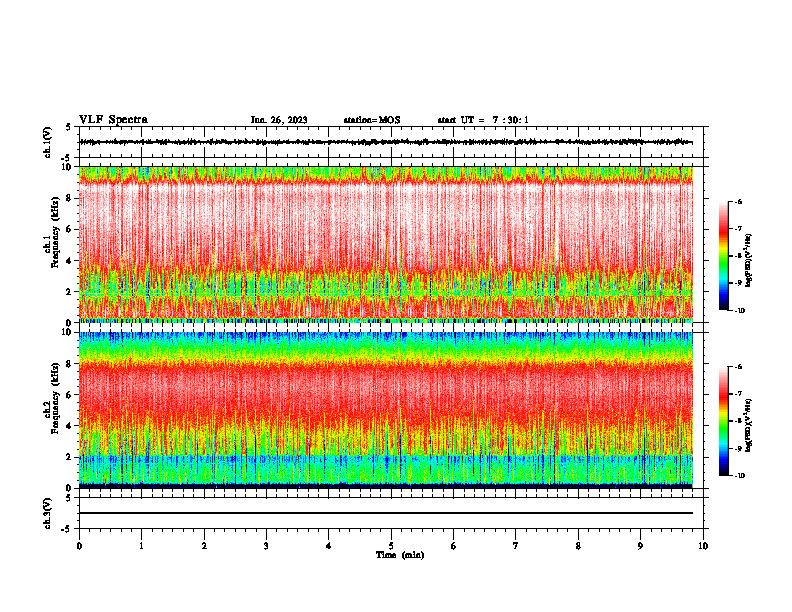The image size is (792, 612).
Task: Click the ch.1 voltage waveform trace
Action: coord(386,142)
